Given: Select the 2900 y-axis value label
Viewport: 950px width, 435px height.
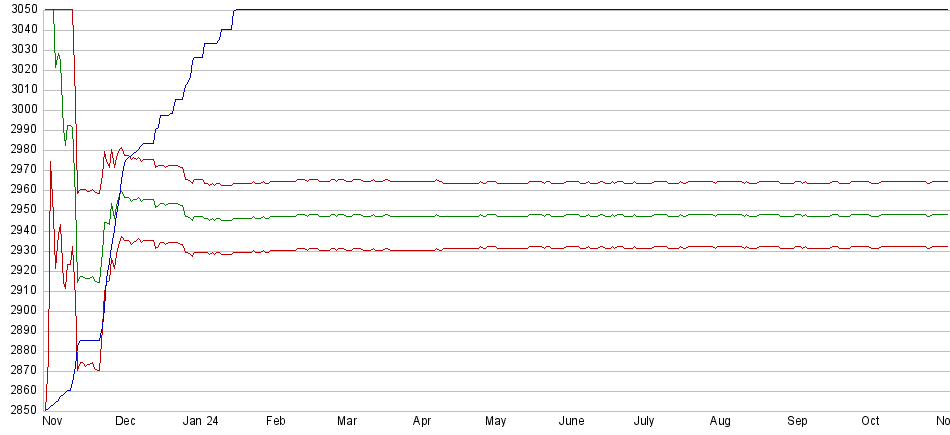Looking at the screenshot, I should 19,310.
